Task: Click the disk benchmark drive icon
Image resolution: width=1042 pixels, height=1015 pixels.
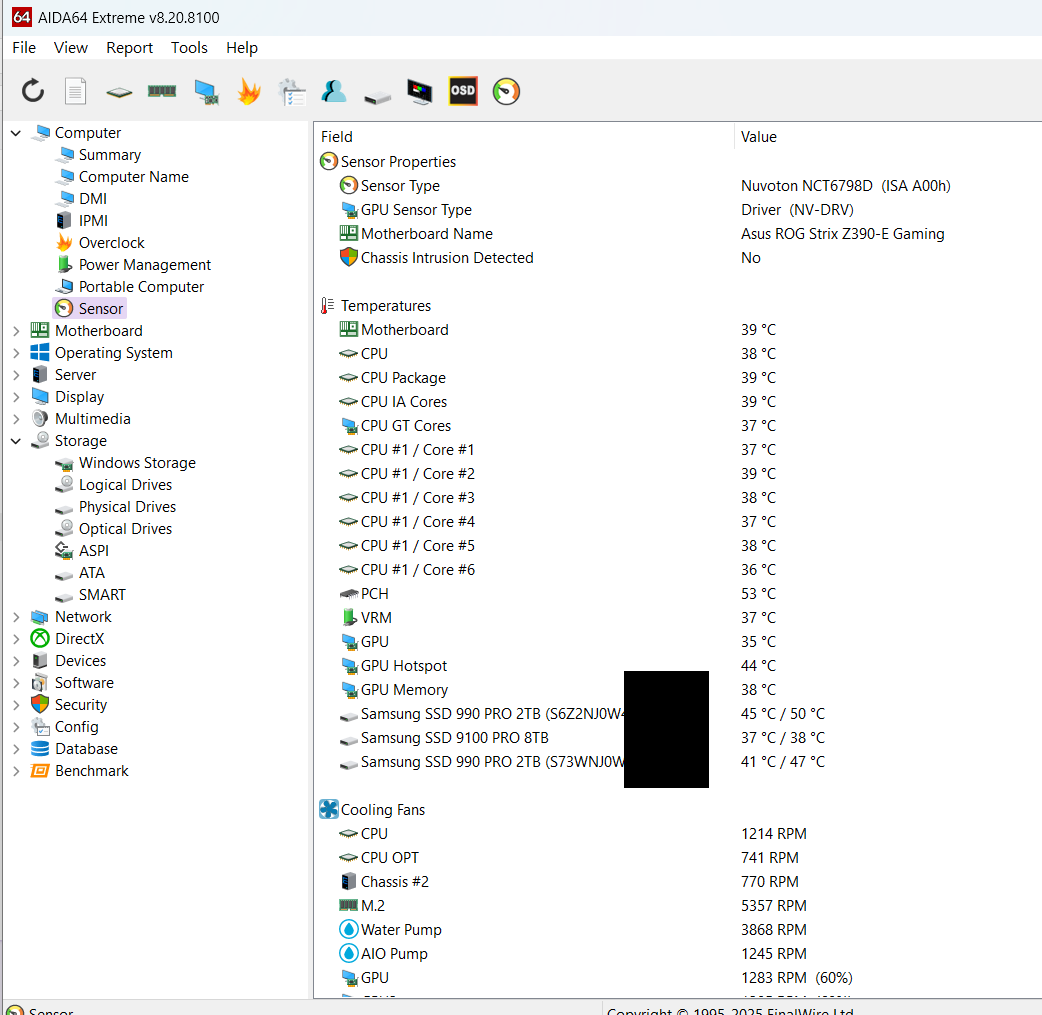Action: tap(377, 92)
